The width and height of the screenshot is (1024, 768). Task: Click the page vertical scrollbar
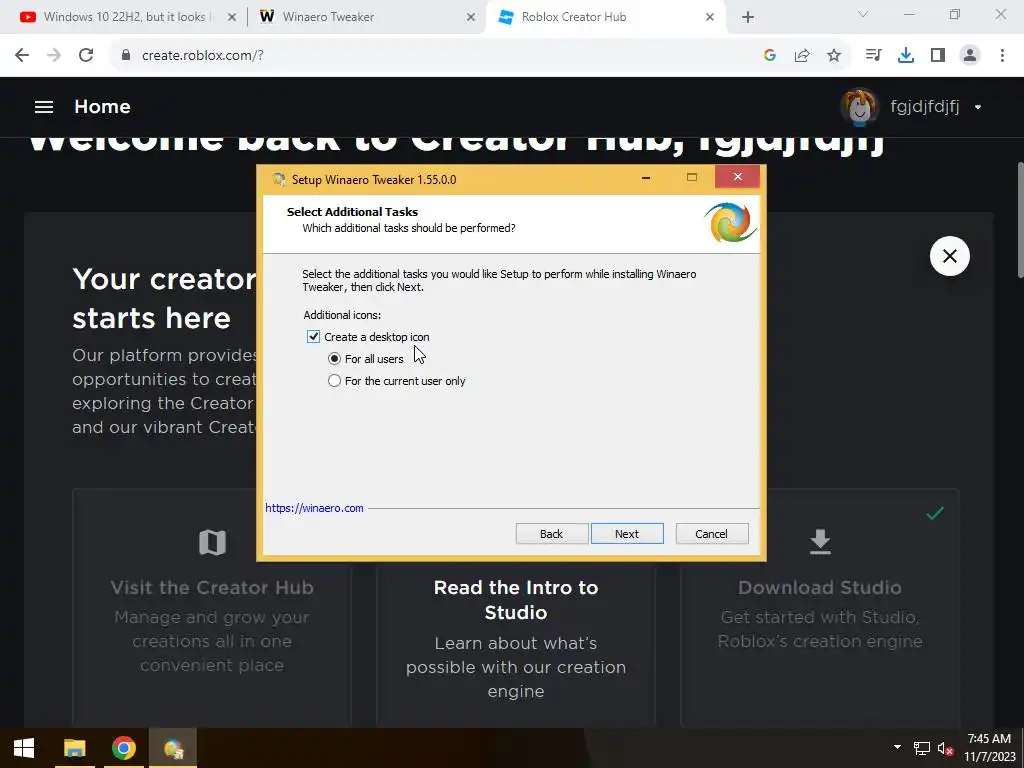click(1019, 220)
